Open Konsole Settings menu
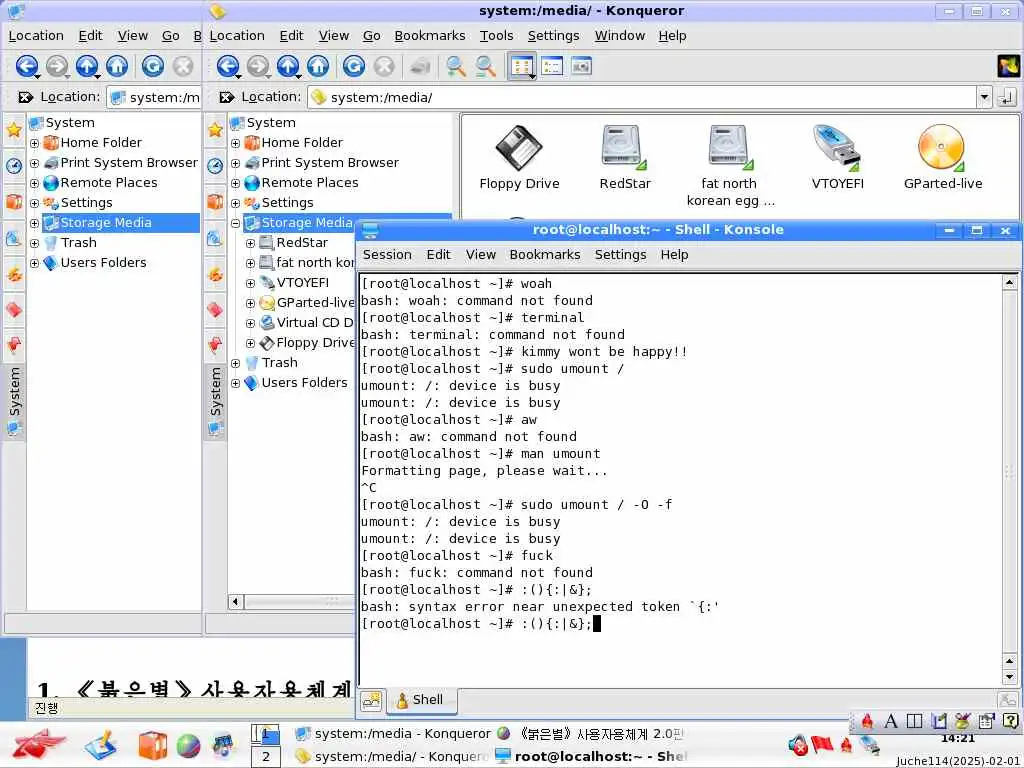 coord(620,255)
